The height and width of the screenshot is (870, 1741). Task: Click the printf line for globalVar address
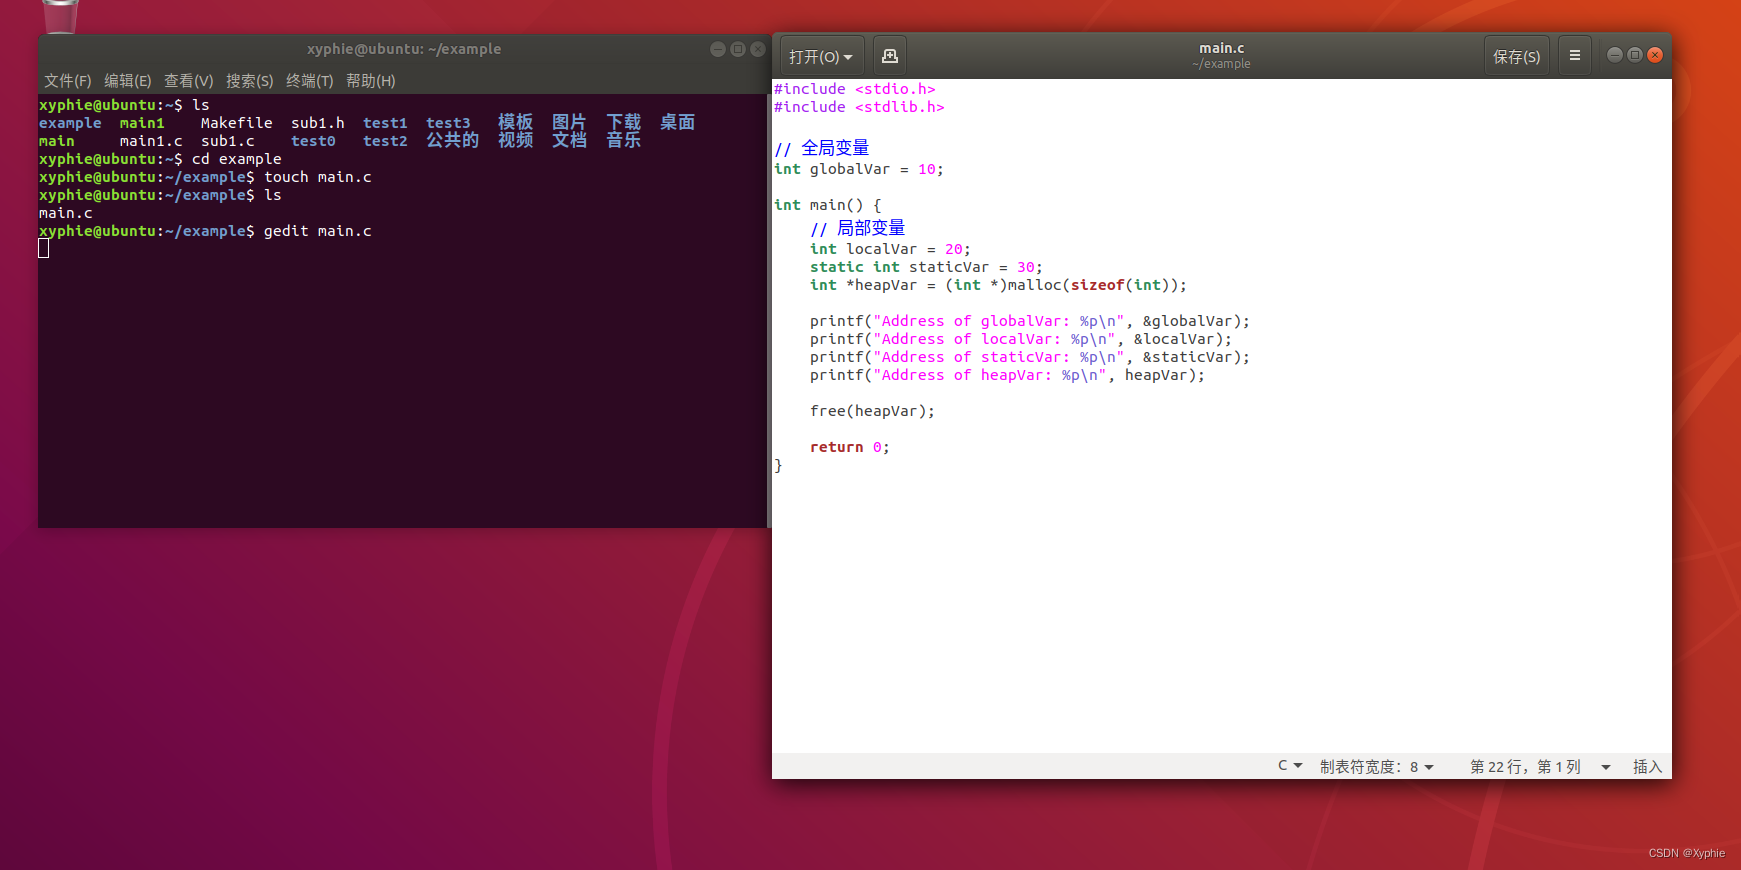pos(1030,321)
